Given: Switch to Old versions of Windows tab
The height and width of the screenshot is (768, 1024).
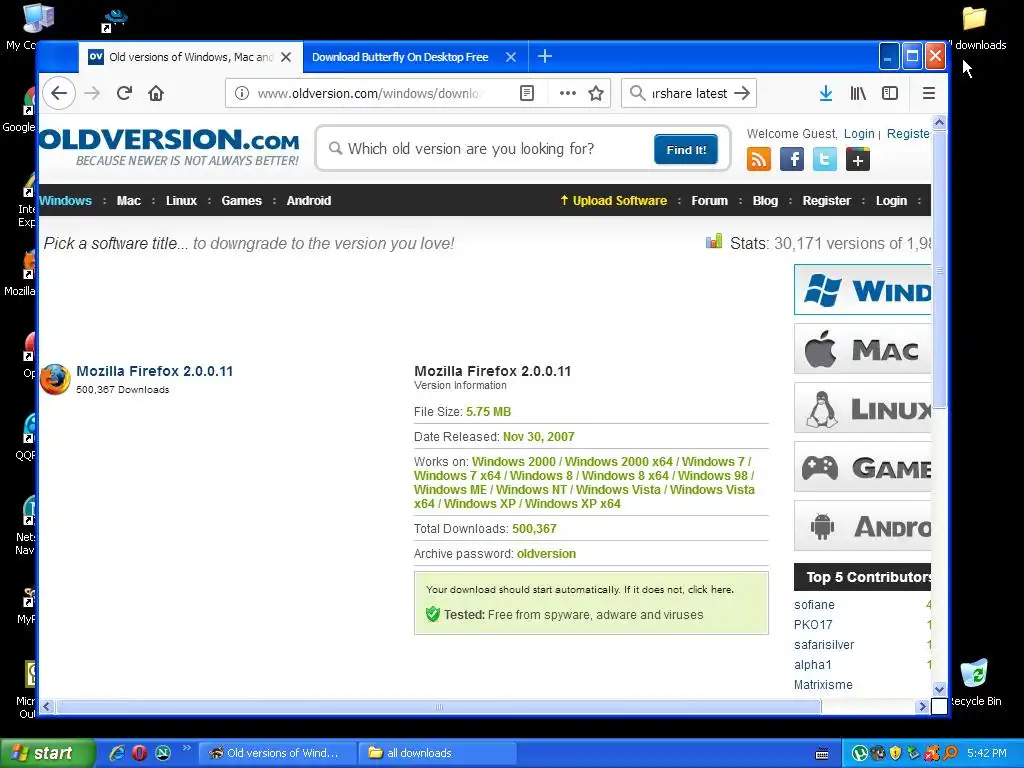Looking at the screenshot, I should click(191, 57).
